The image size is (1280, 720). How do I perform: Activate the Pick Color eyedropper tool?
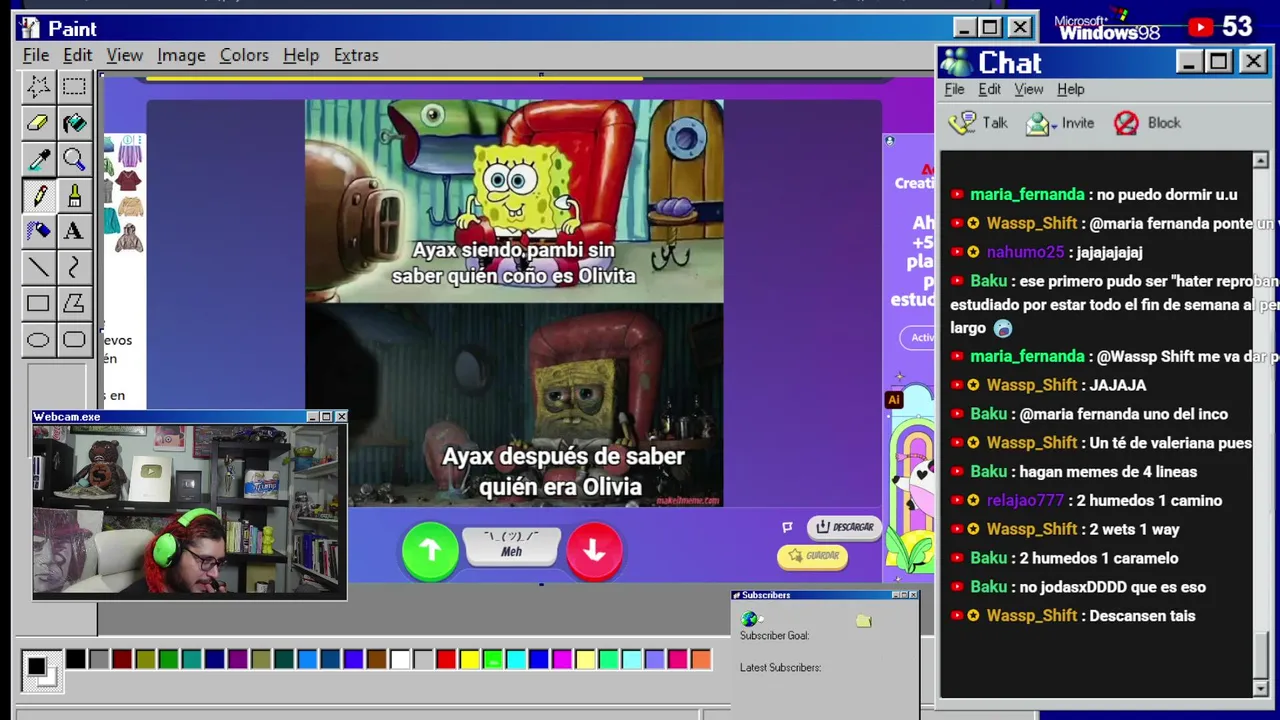coord(38,158)
